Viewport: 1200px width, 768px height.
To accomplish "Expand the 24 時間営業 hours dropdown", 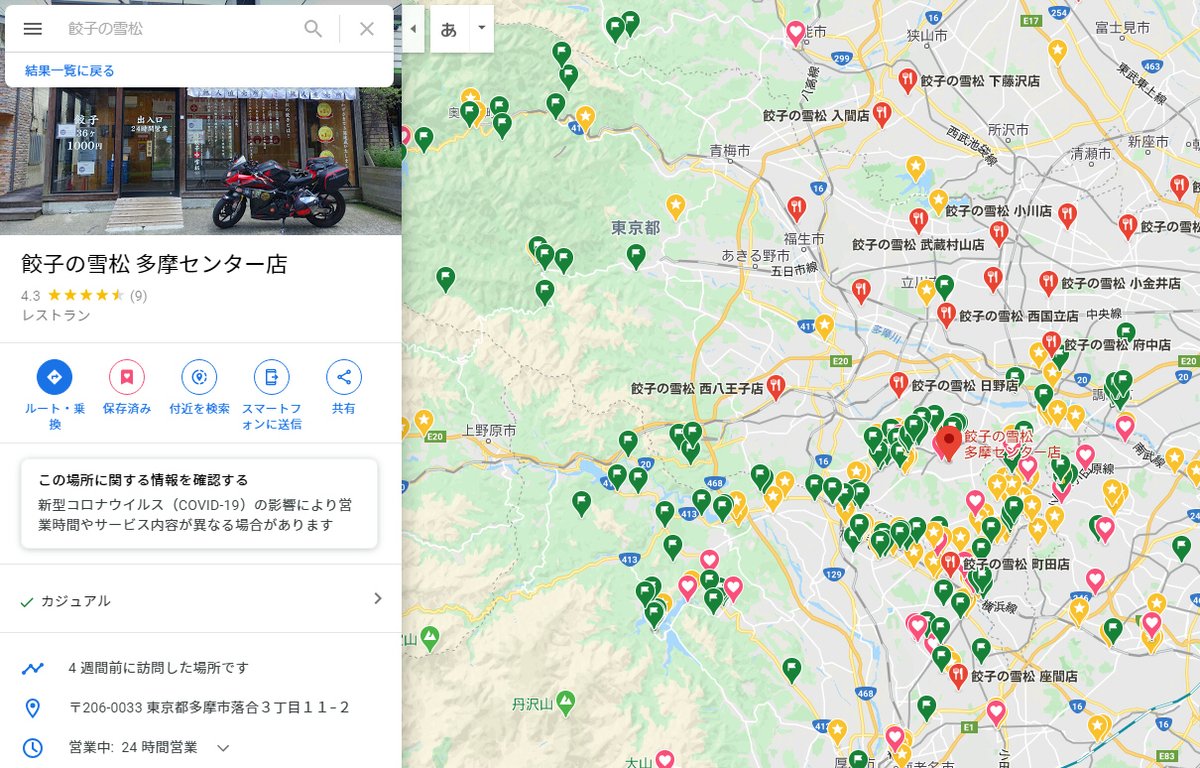I will (224, 747).
